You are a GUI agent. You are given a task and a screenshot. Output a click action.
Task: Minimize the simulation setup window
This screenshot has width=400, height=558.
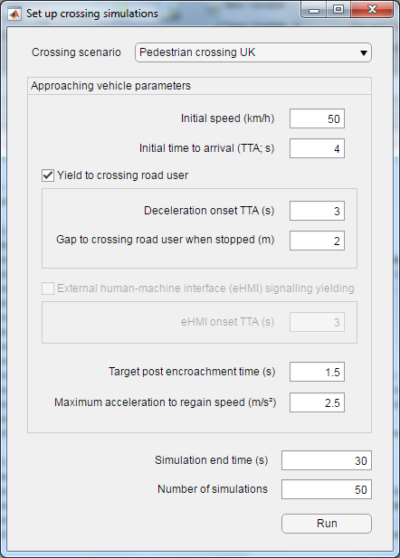click(x=314, y=10)
